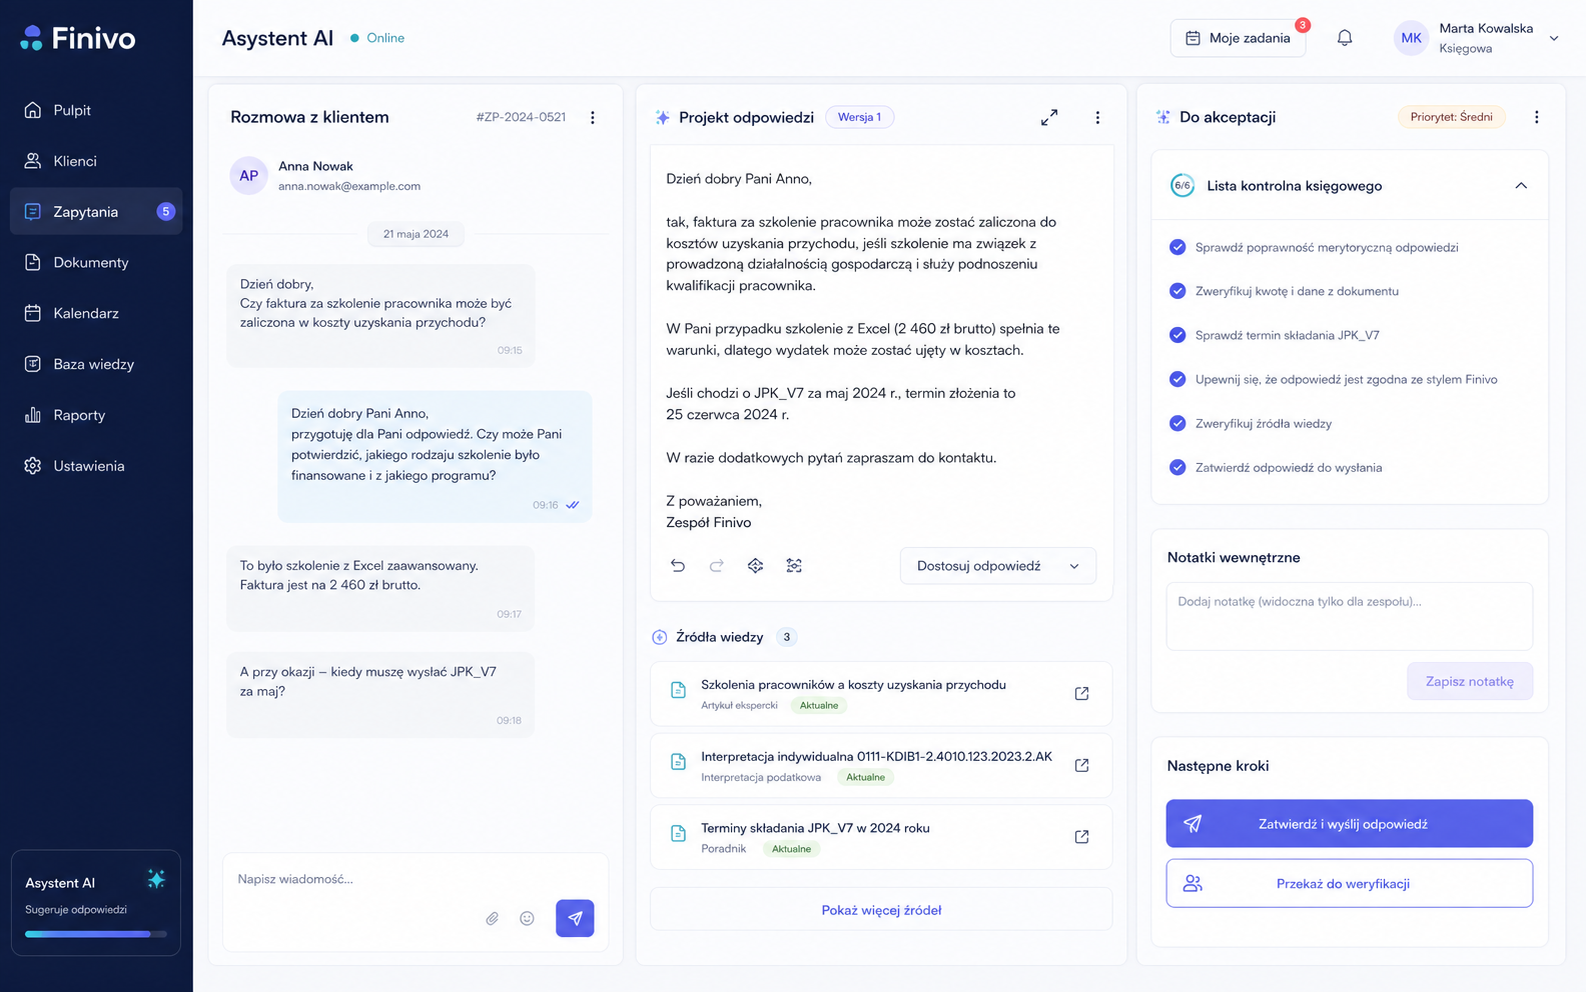This screenshot has width=1586, height=992.
Task: Click the 6/6 progress ring icon
Action: point(1182,186)
